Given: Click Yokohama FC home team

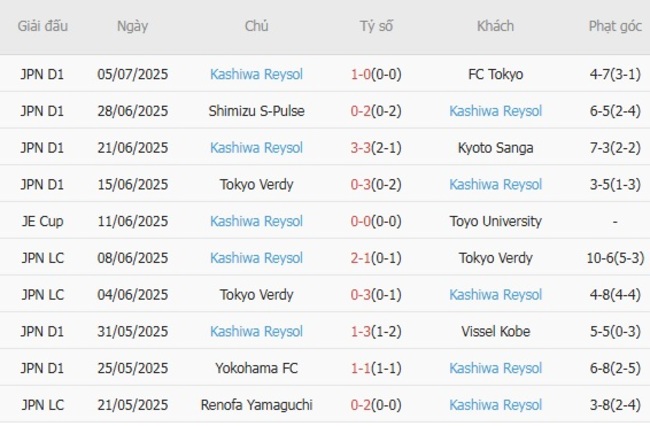Looking at the screenshot, I should [256, 368].
